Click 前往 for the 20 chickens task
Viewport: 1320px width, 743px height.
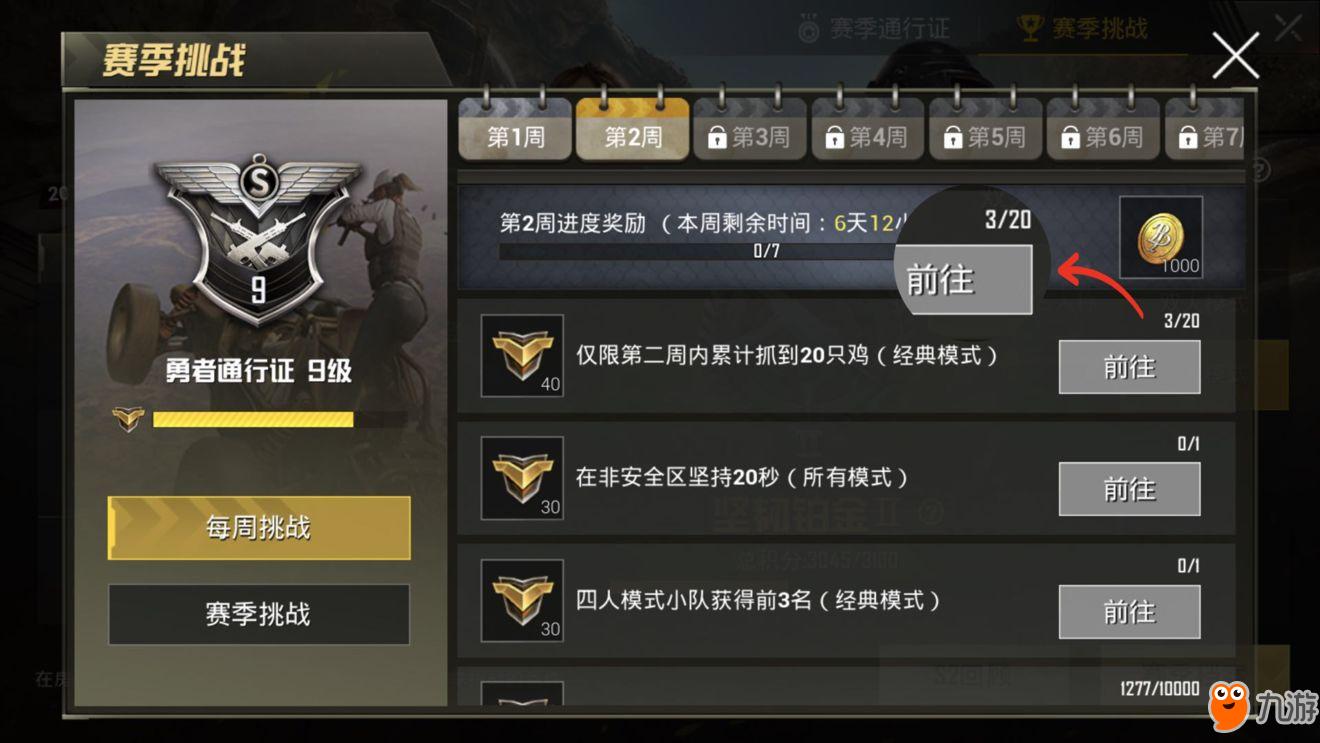(1129, 367)
